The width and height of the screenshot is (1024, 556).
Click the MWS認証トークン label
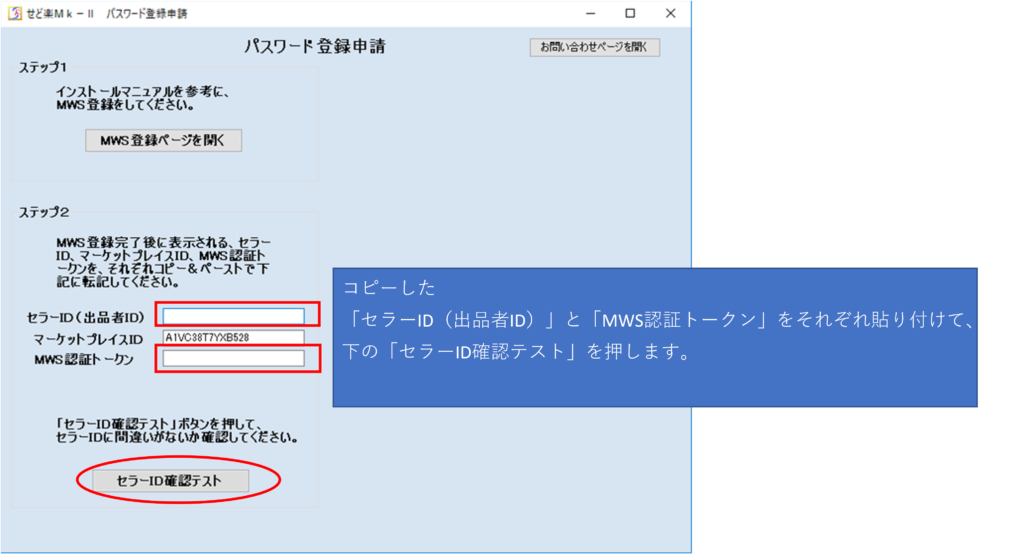(84, 359)
